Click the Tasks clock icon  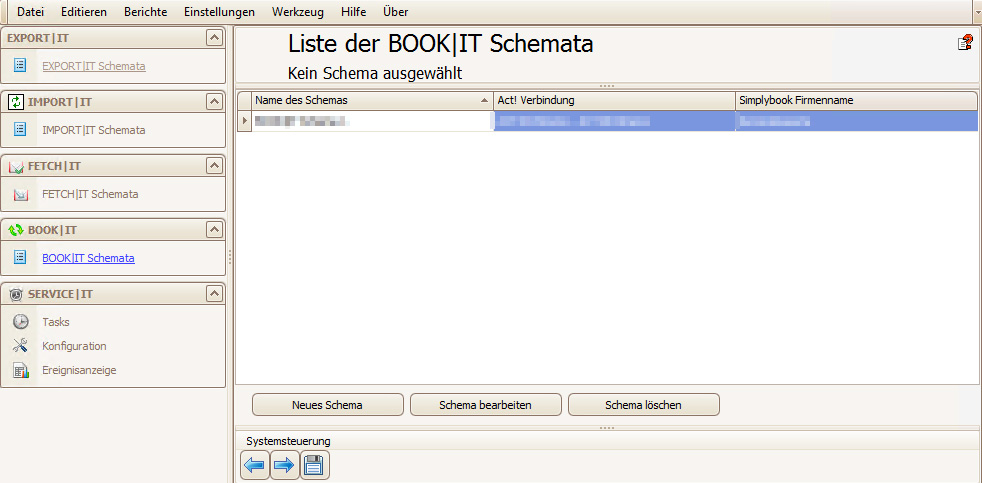pyautogui.click(x=21, y=322)
